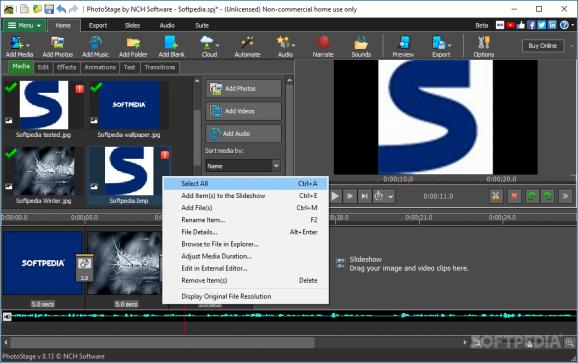Click the Beta link in the header

tap(481, 25)
